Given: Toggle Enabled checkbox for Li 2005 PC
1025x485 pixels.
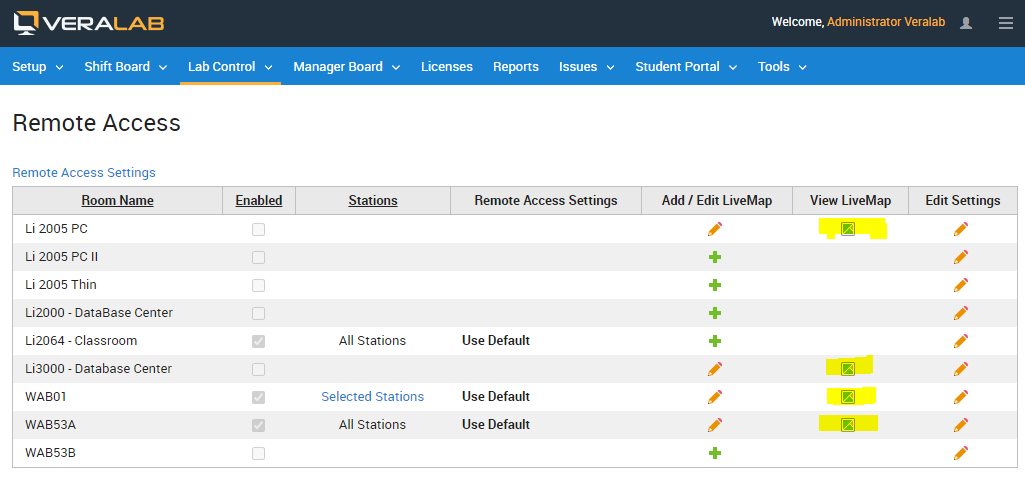Looking at the screenshot, I should pos(259,229).
